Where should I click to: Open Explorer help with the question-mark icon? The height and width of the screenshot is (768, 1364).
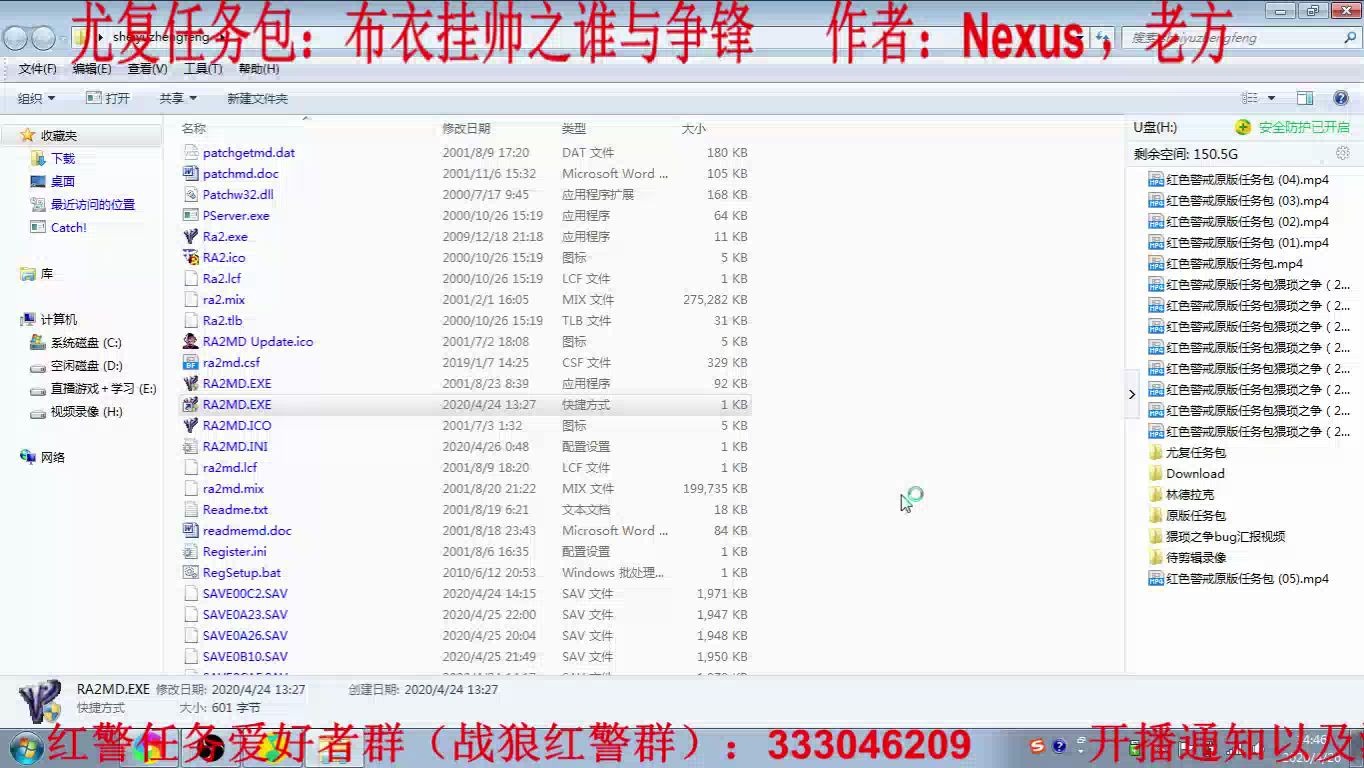coord(1341,98)
